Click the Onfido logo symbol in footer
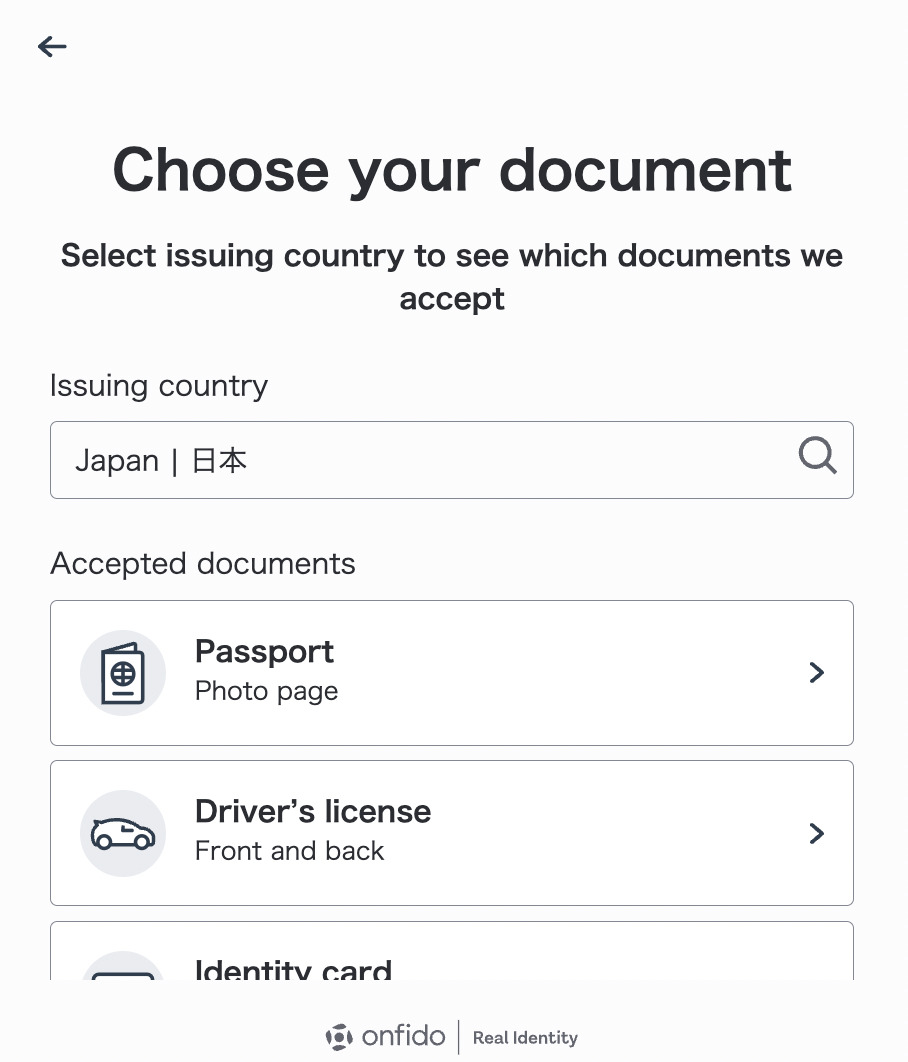 tap(339, 1037)
